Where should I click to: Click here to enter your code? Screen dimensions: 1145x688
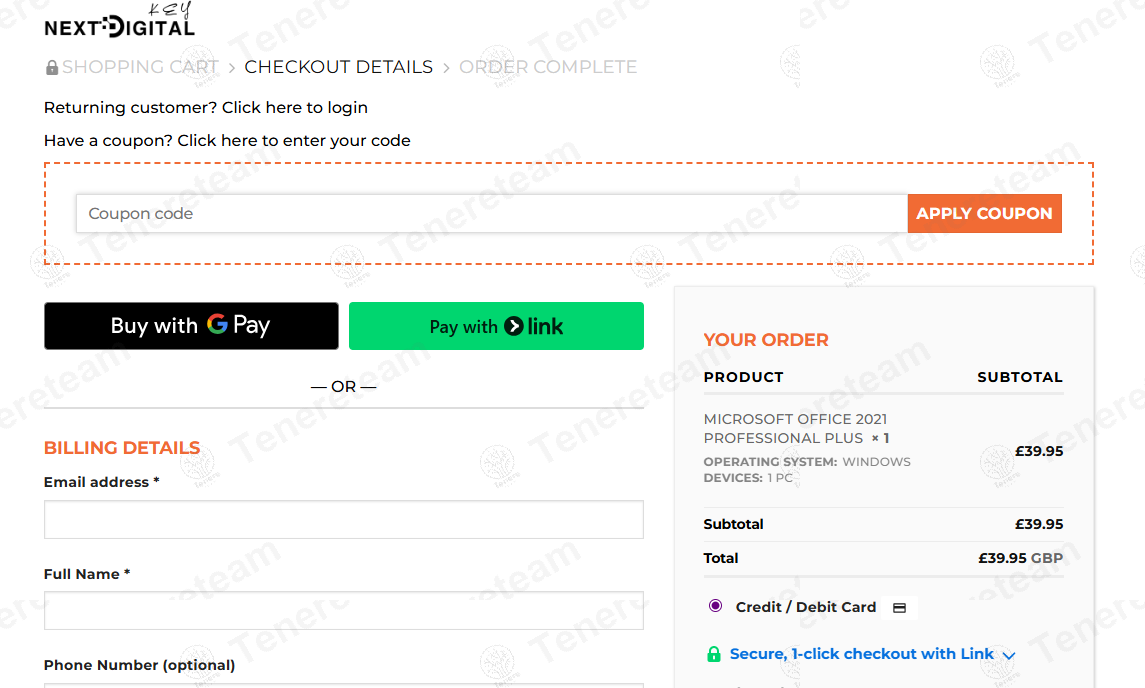pyautogui.click(x=294, y=141)
